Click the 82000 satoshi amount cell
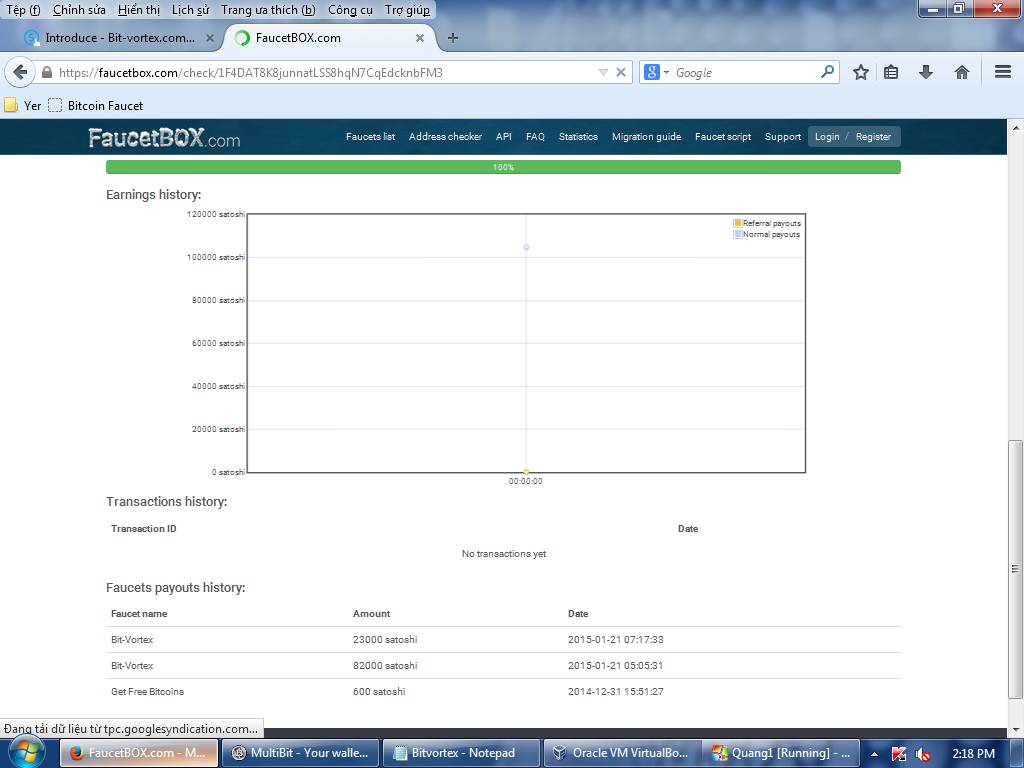 click(385, 665)
